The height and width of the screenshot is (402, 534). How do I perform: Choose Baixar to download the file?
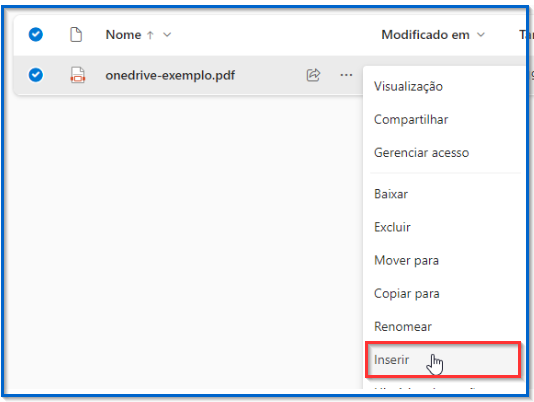[x=444, y=194]
